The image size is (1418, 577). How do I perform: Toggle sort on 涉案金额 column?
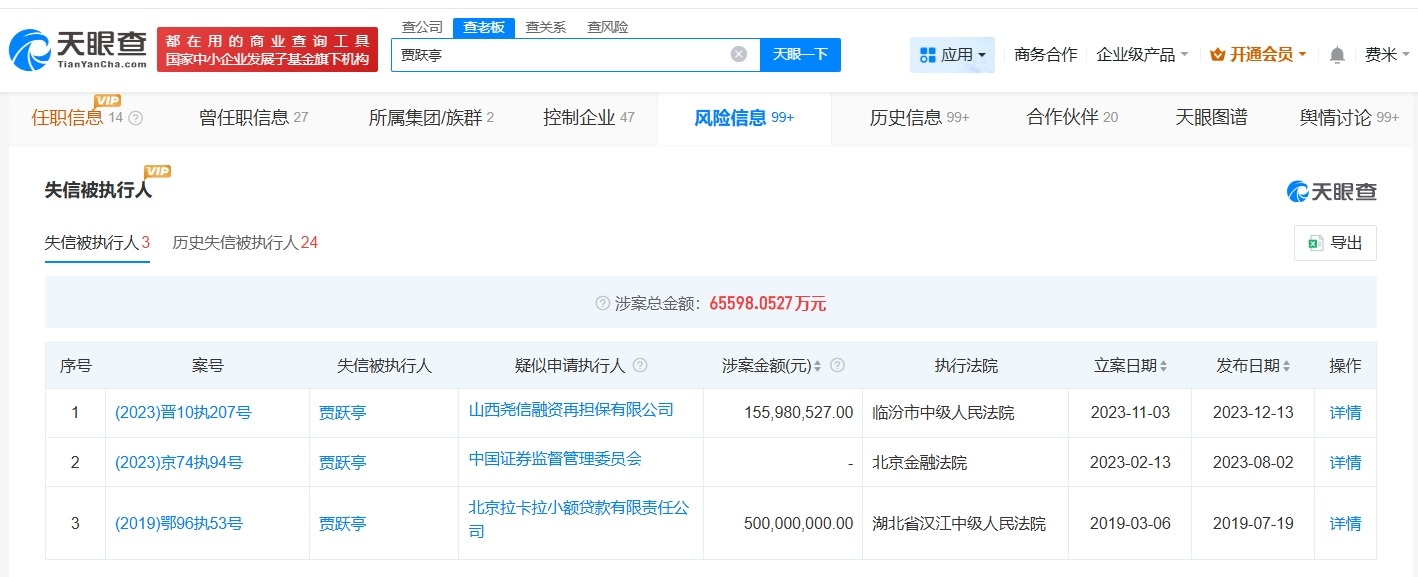(x=818, y=365)
